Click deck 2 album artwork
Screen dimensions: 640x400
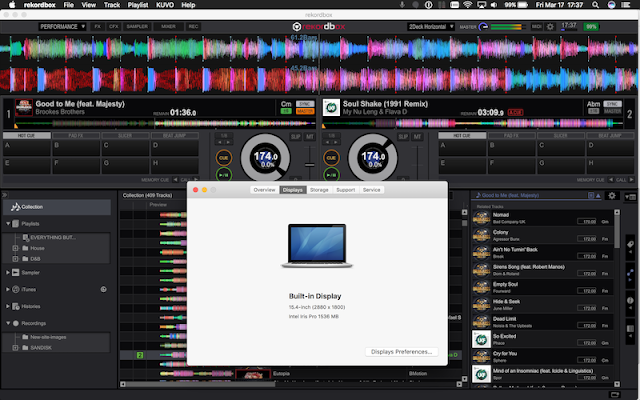pos(331,108)
